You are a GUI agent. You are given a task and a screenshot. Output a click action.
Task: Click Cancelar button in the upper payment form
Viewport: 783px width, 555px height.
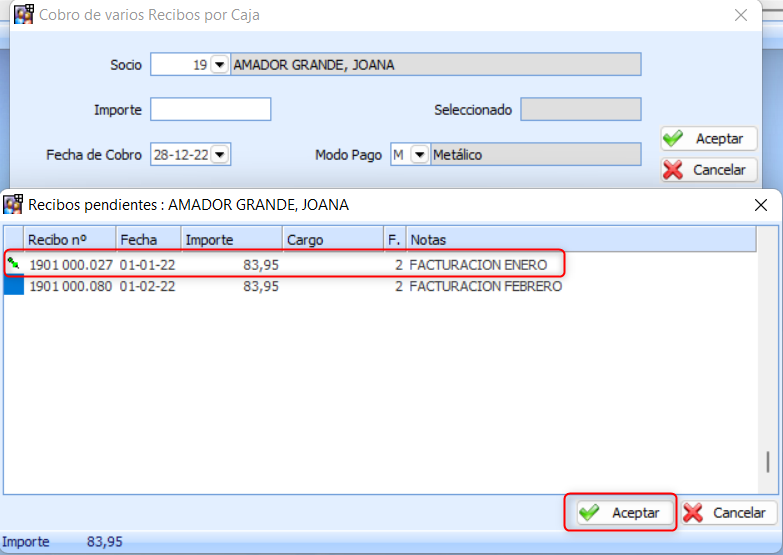click(709, 170)
